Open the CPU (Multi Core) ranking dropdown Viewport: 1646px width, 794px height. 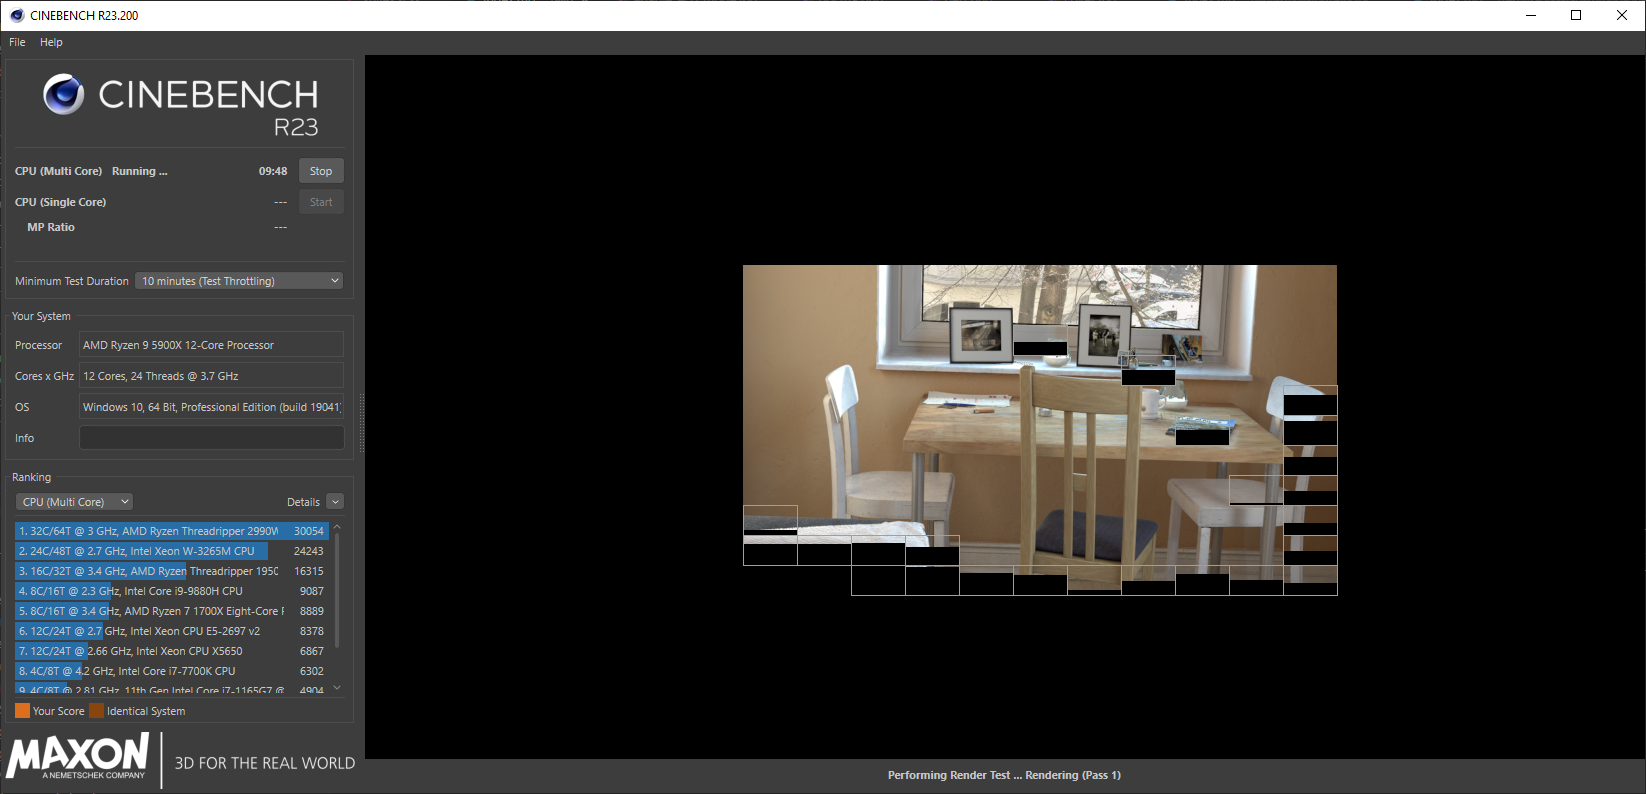tap(74, 502)
